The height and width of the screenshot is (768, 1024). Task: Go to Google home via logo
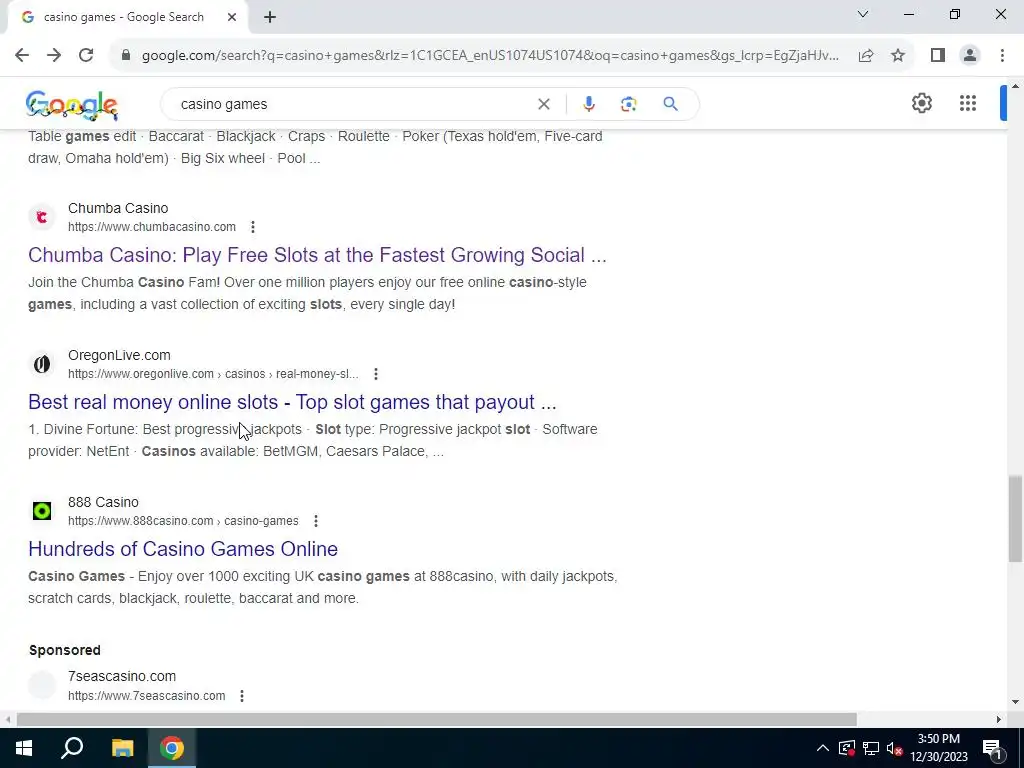coord(72,104)
